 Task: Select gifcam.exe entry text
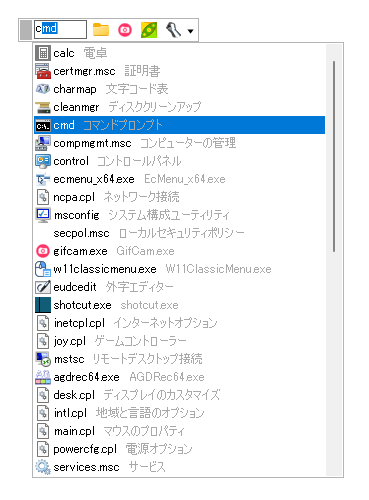pyautogui.click(x=114, y=251)
